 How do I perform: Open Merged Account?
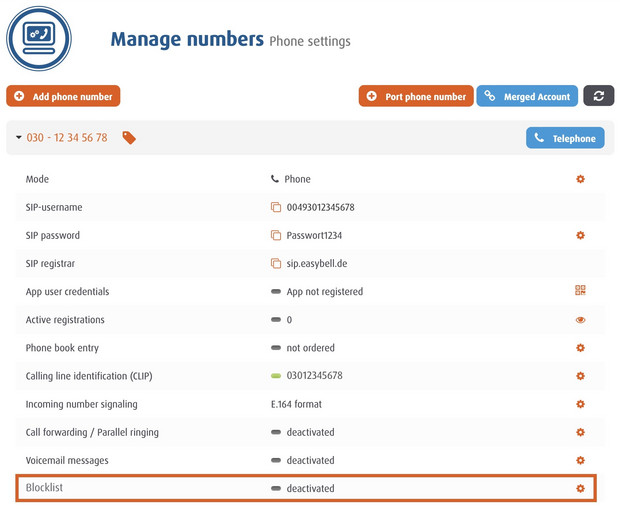point(527,96)
